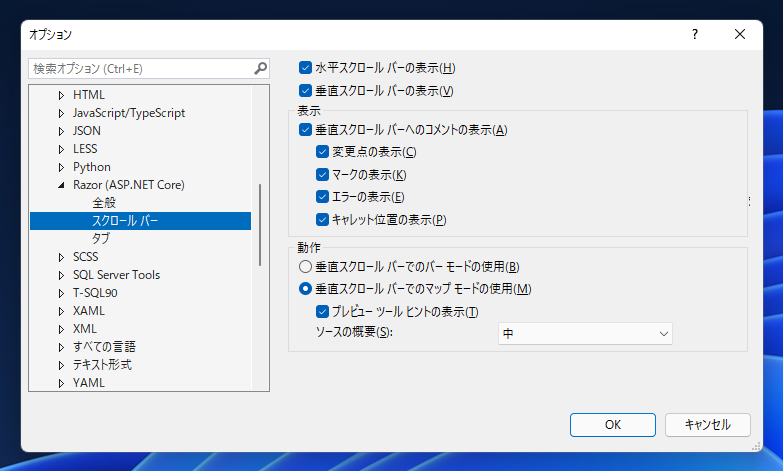Image resolution: width=783 pixels, height=471 pixels.
Task: Click OK to apply options
Action: [613, 425]
